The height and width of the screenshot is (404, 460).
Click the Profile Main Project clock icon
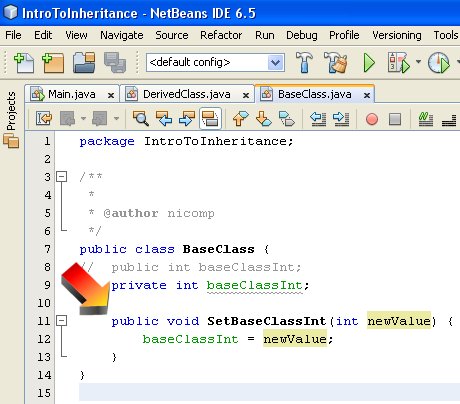coord(439,62)
